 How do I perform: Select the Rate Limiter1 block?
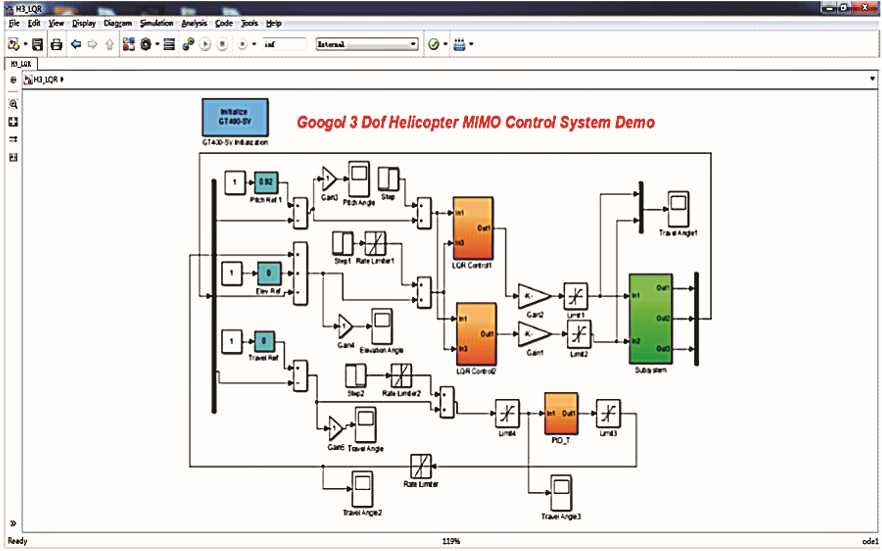click(x=376, y=244)
